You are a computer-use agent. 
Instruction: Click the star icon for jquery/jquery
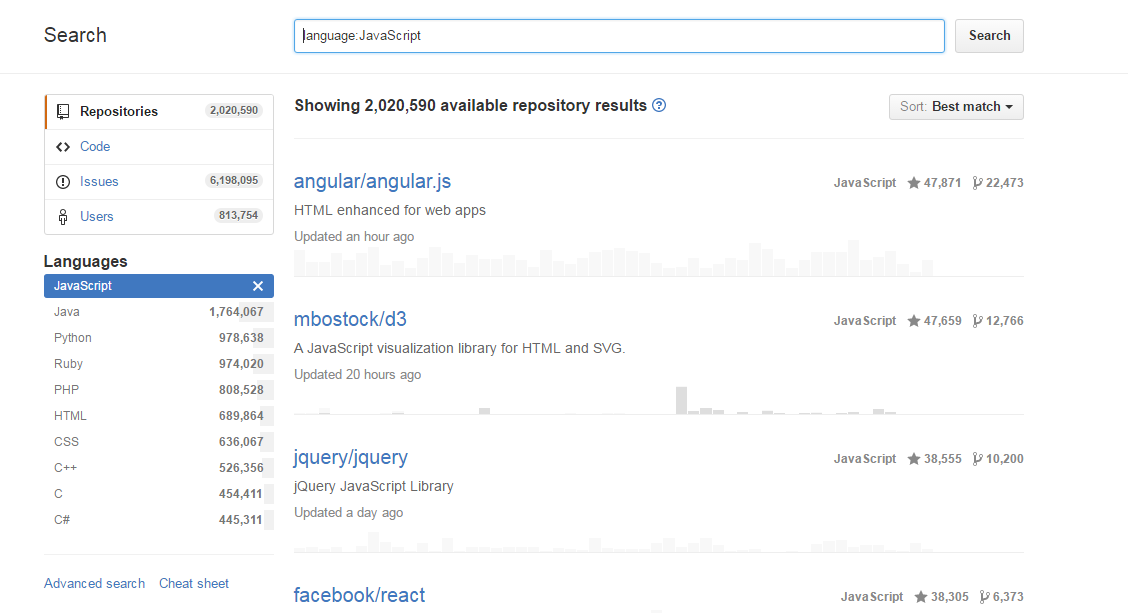point(914,459)
